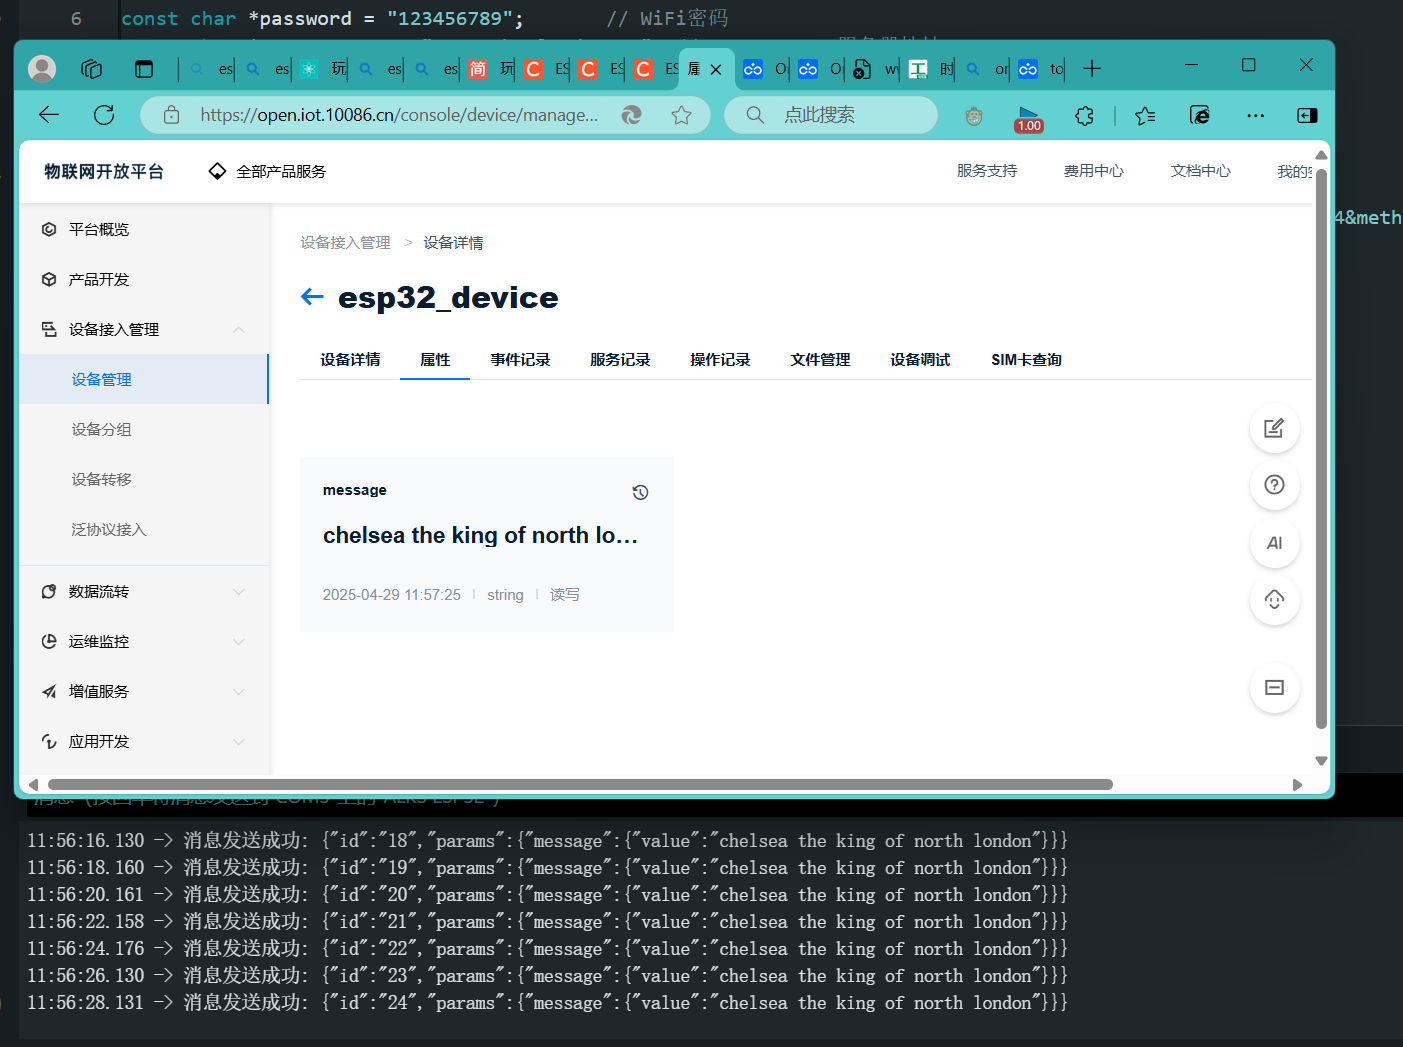Open 费用中心 in the top navigation
1403x1047 pixels.
1094,171
